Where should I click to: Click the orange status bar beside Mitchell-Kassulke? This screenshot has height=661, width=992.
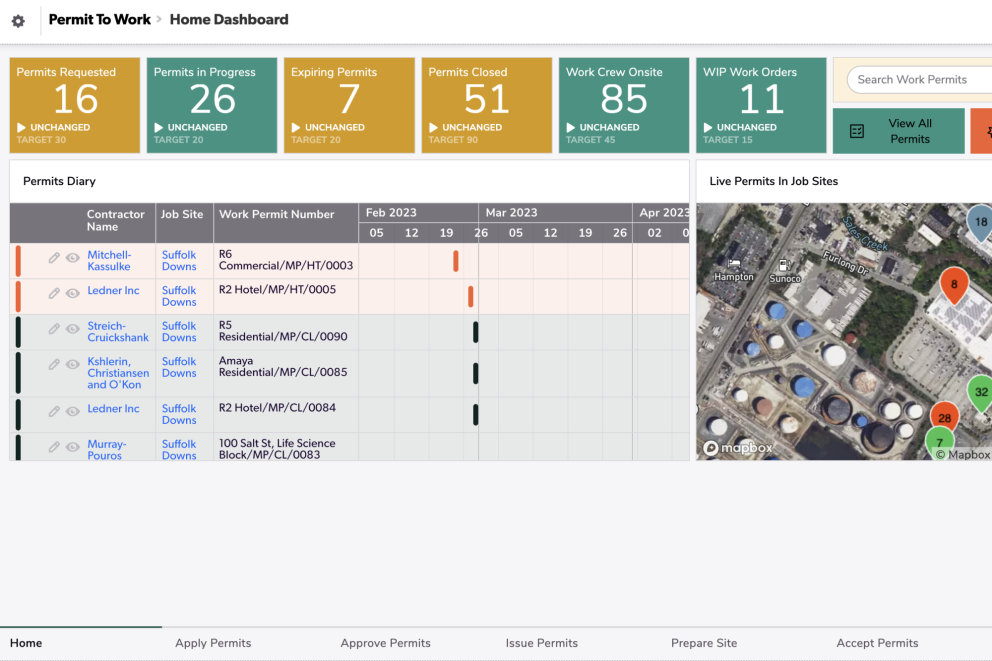[17, 259]
